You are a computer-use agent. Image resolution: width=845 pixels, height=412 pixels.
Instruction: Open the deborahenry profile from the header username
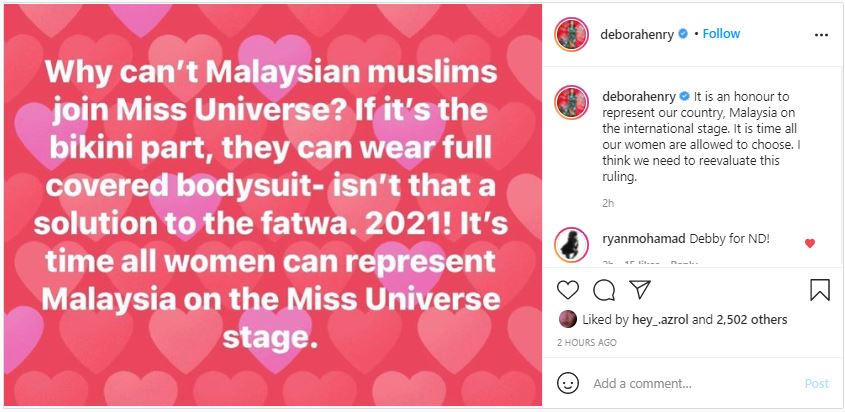[x=637, y=34]
